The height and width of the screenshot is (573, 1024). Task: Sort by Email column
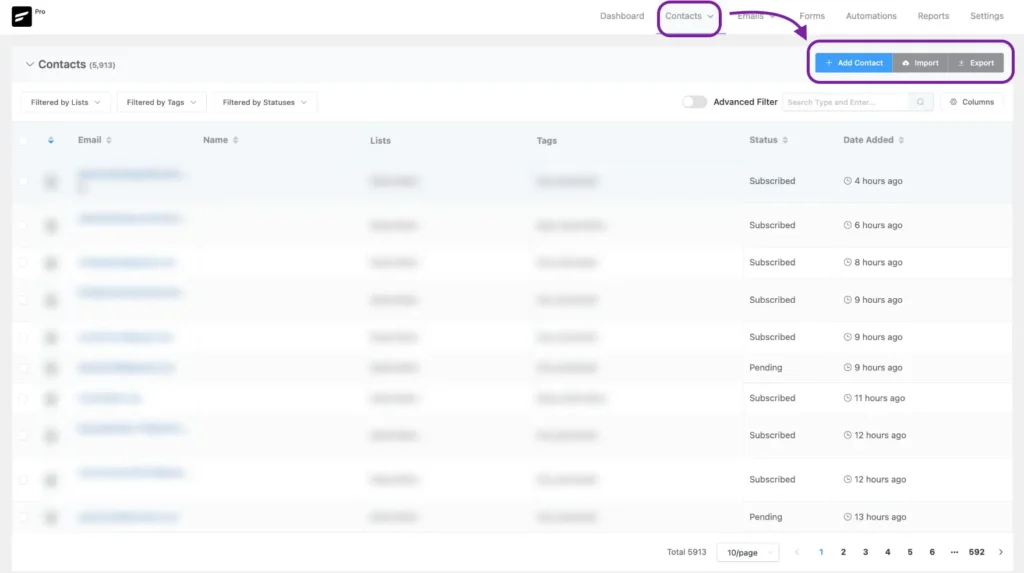click(x=95, y=140)
